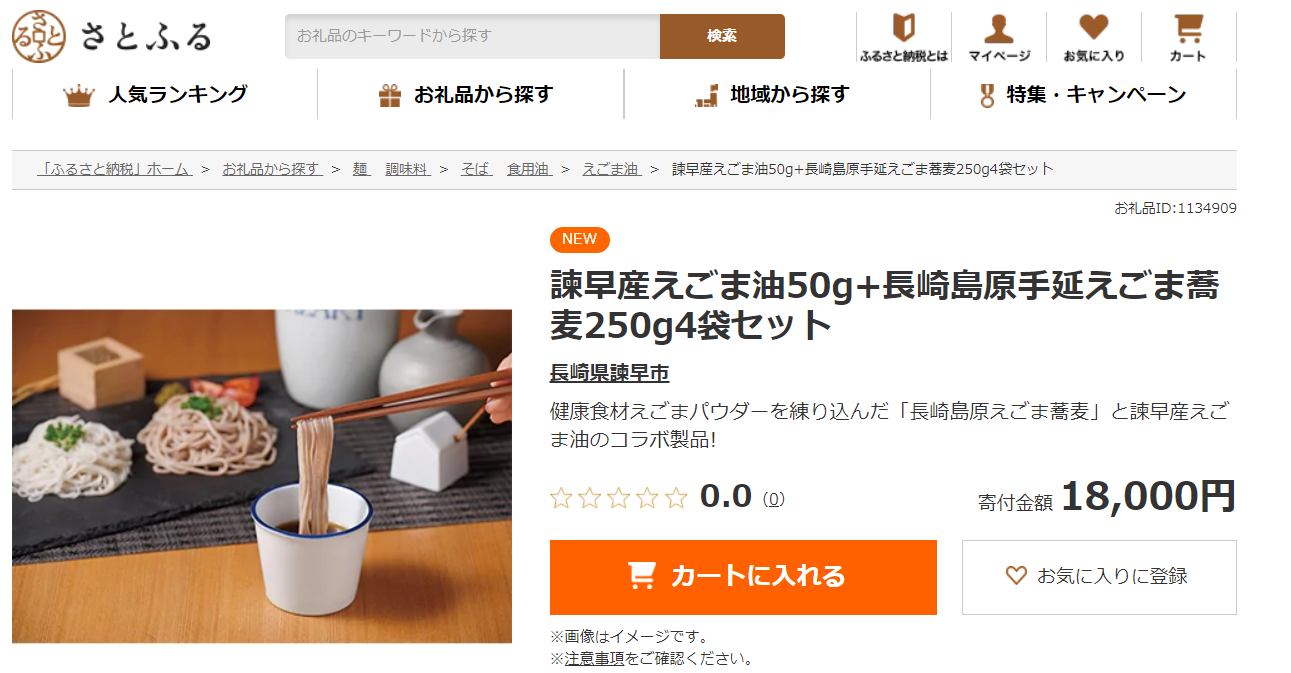Open 地域から探す navigation menu
This screenshot has width=1291, height=673.
pyautogui.click(x=777, y=95)
